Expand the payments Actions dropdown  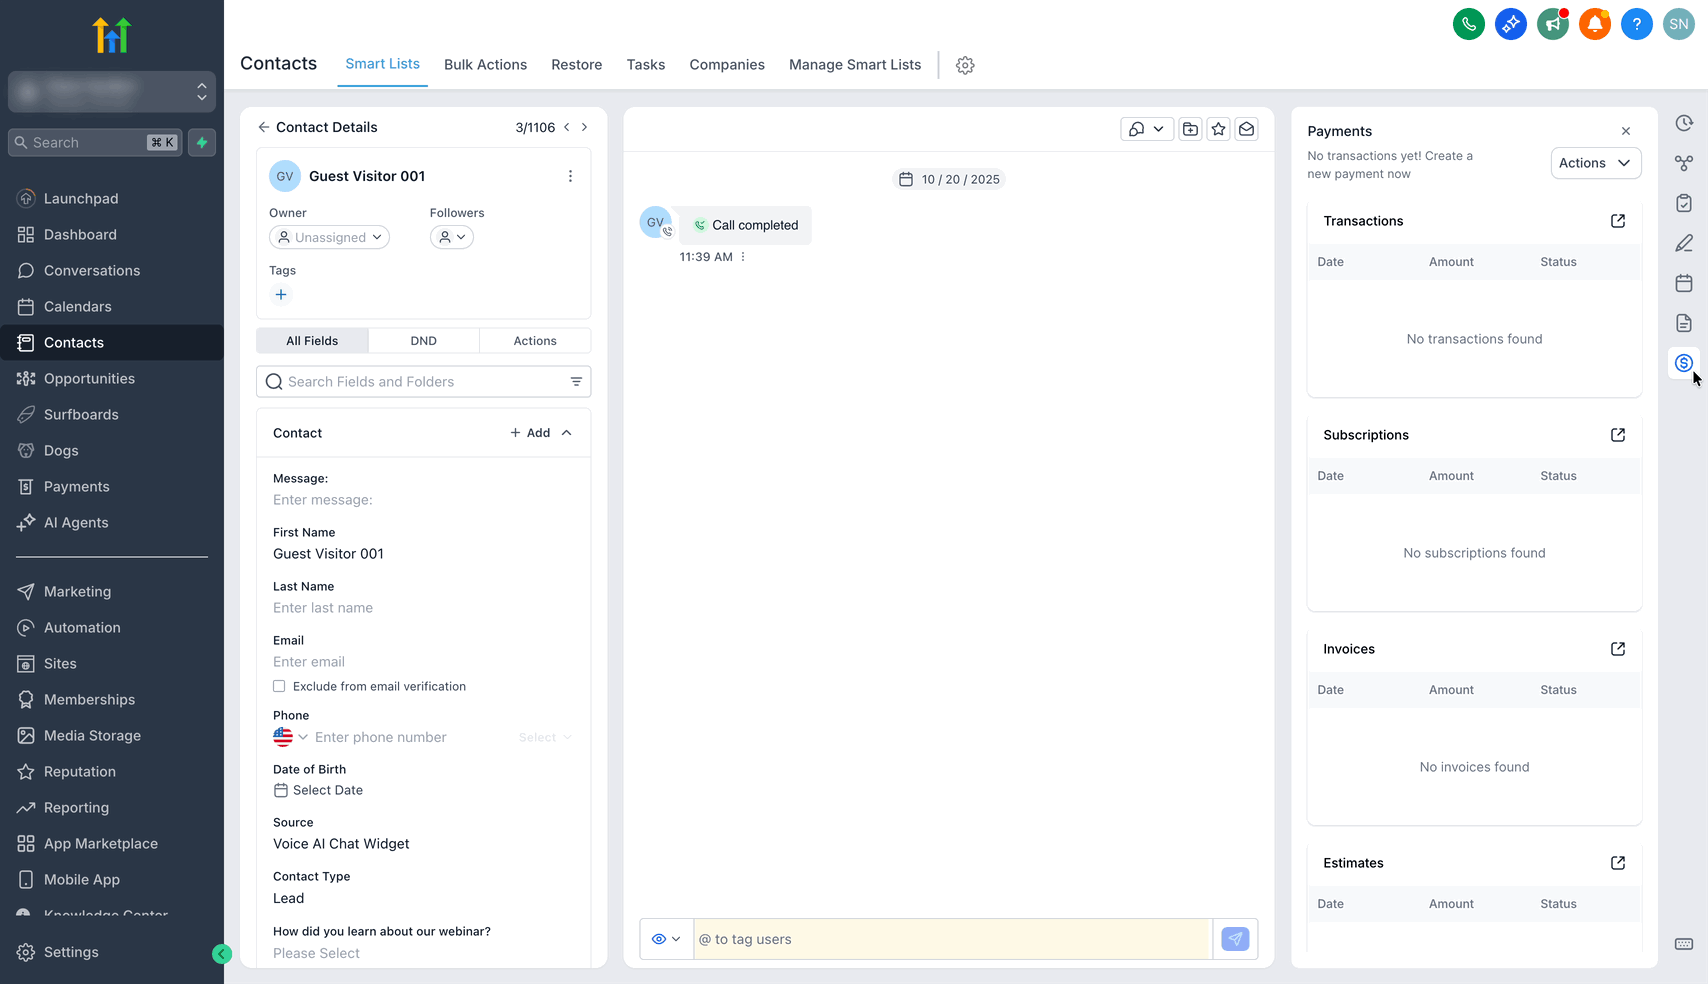(1595, 163)
